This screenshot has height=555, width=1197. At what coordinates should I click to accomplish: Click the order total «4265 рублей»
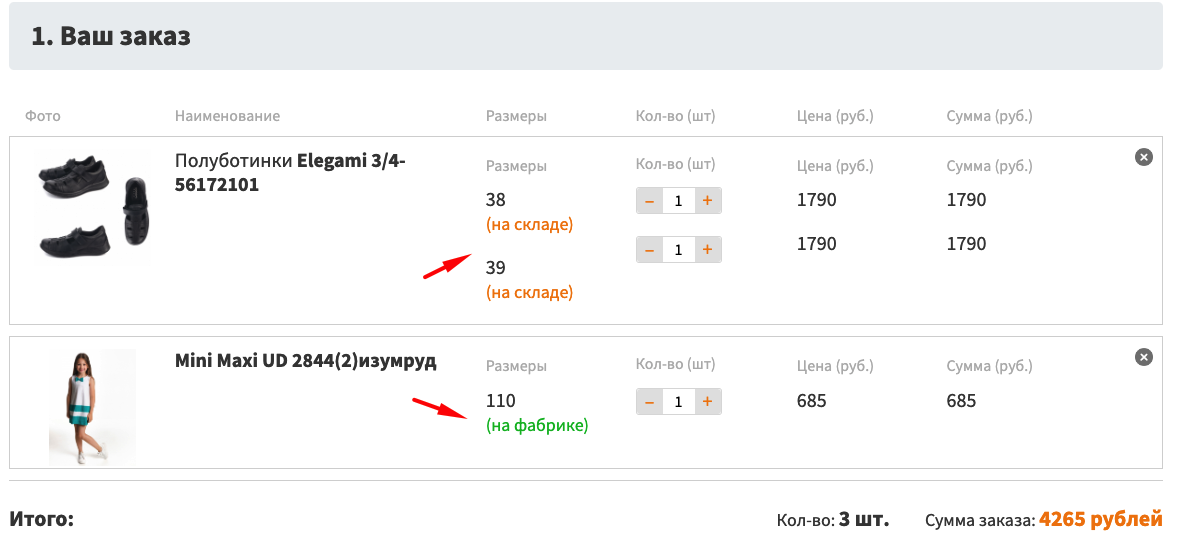click(x=1100, y=520)
